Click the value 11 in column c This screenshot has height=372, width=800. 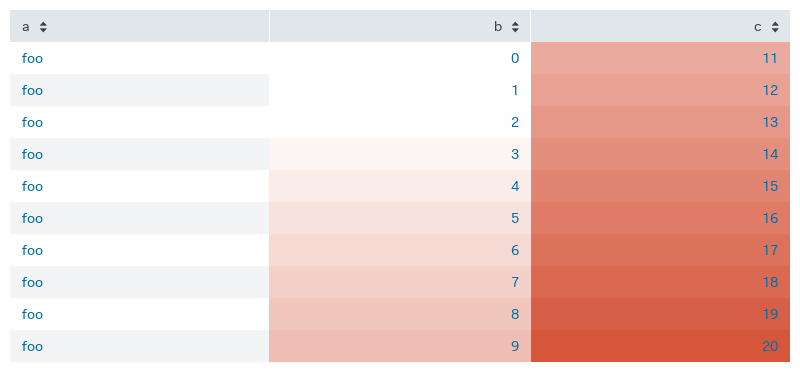[x=770, y=58]
